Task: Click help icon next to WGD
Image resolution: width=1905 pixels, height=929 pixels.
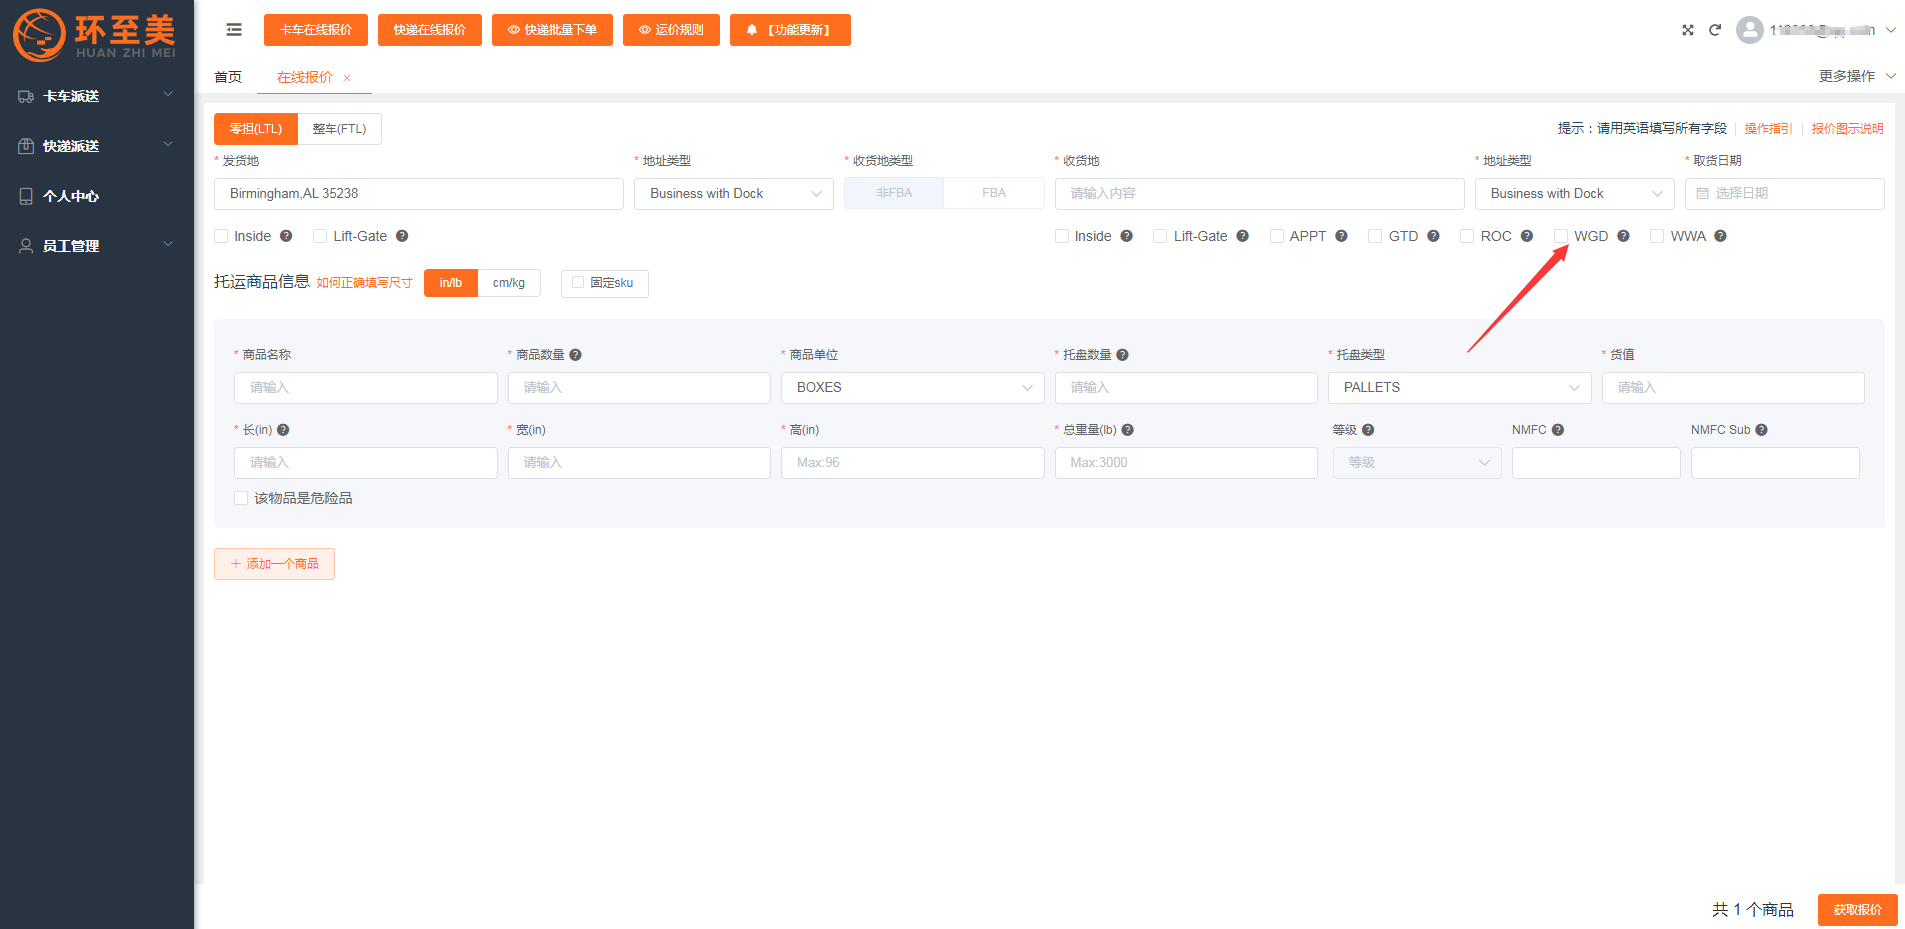Action: pos(1623,236)
